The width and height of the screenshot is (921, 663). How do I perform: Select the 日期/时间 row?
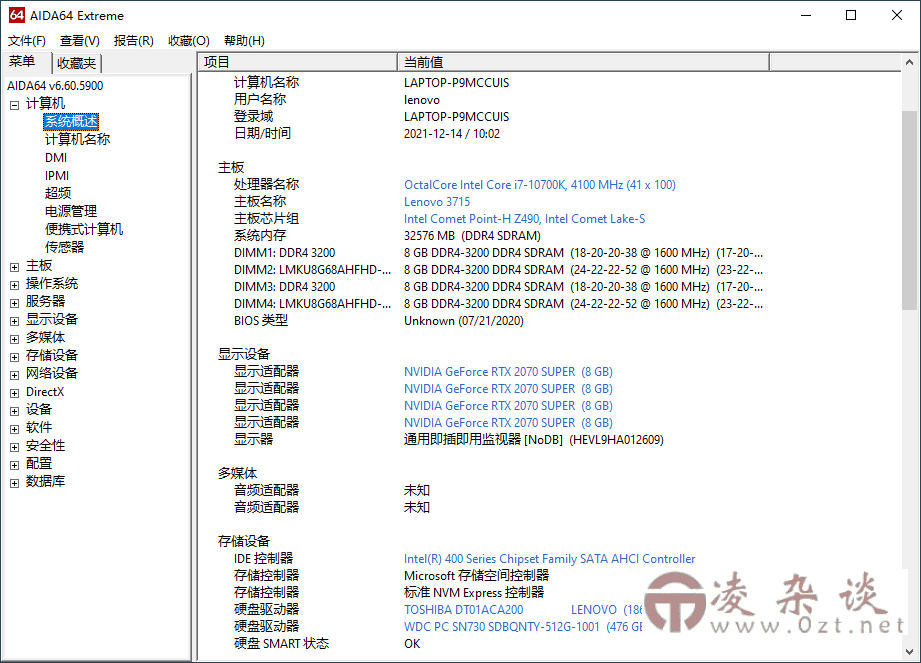pyautogui.click(x=367, y=134)
